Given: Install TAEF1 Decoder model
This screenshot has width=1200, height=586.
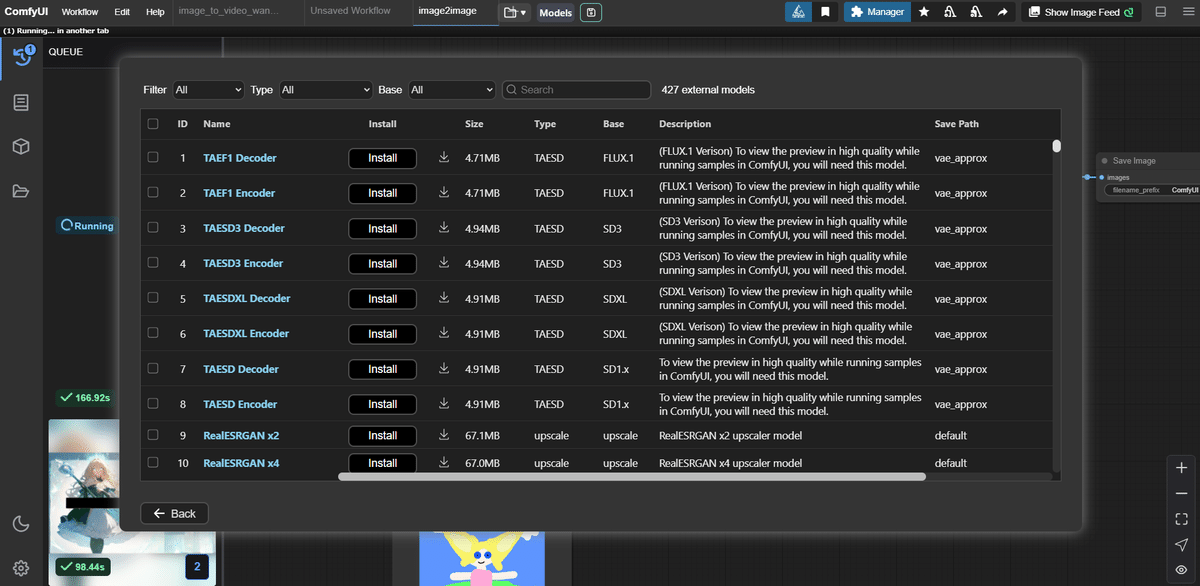Looking at the screenshot, I should click(x=382, y=158).
